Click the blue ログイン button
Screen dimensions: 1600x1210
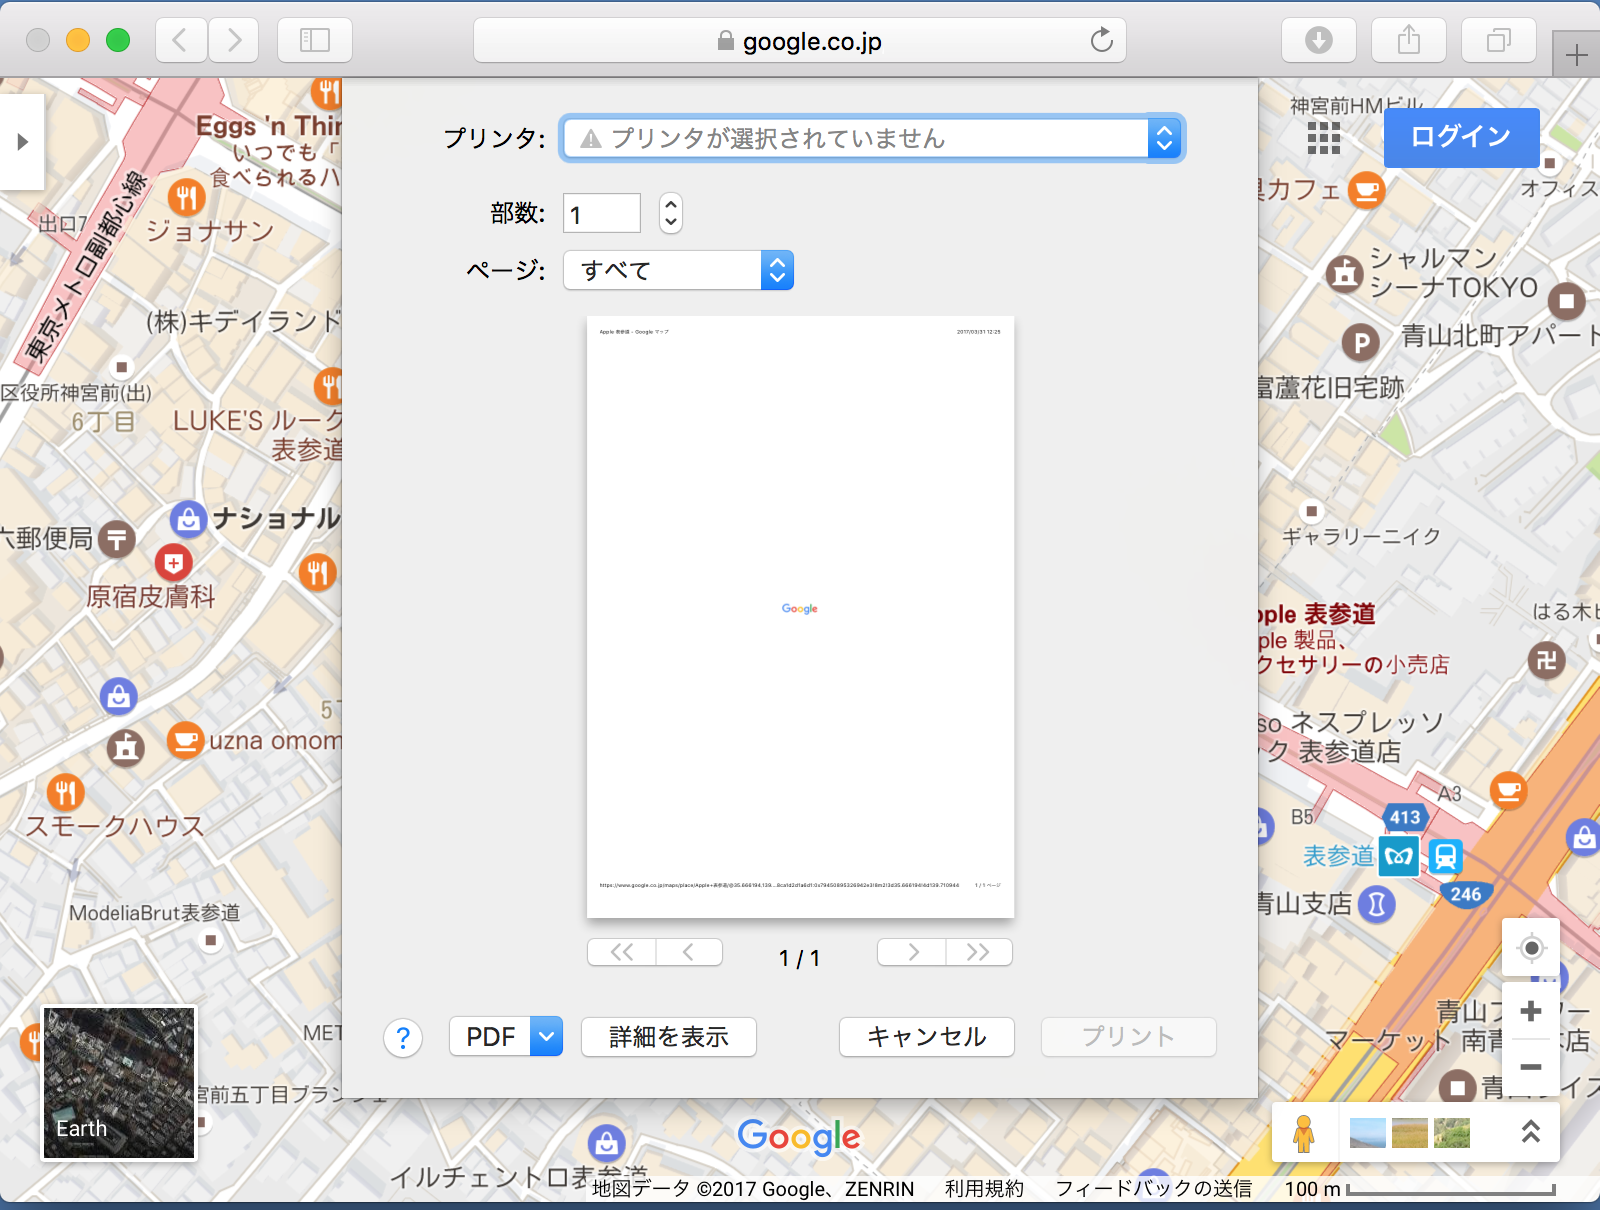[x=1460, y=137]
